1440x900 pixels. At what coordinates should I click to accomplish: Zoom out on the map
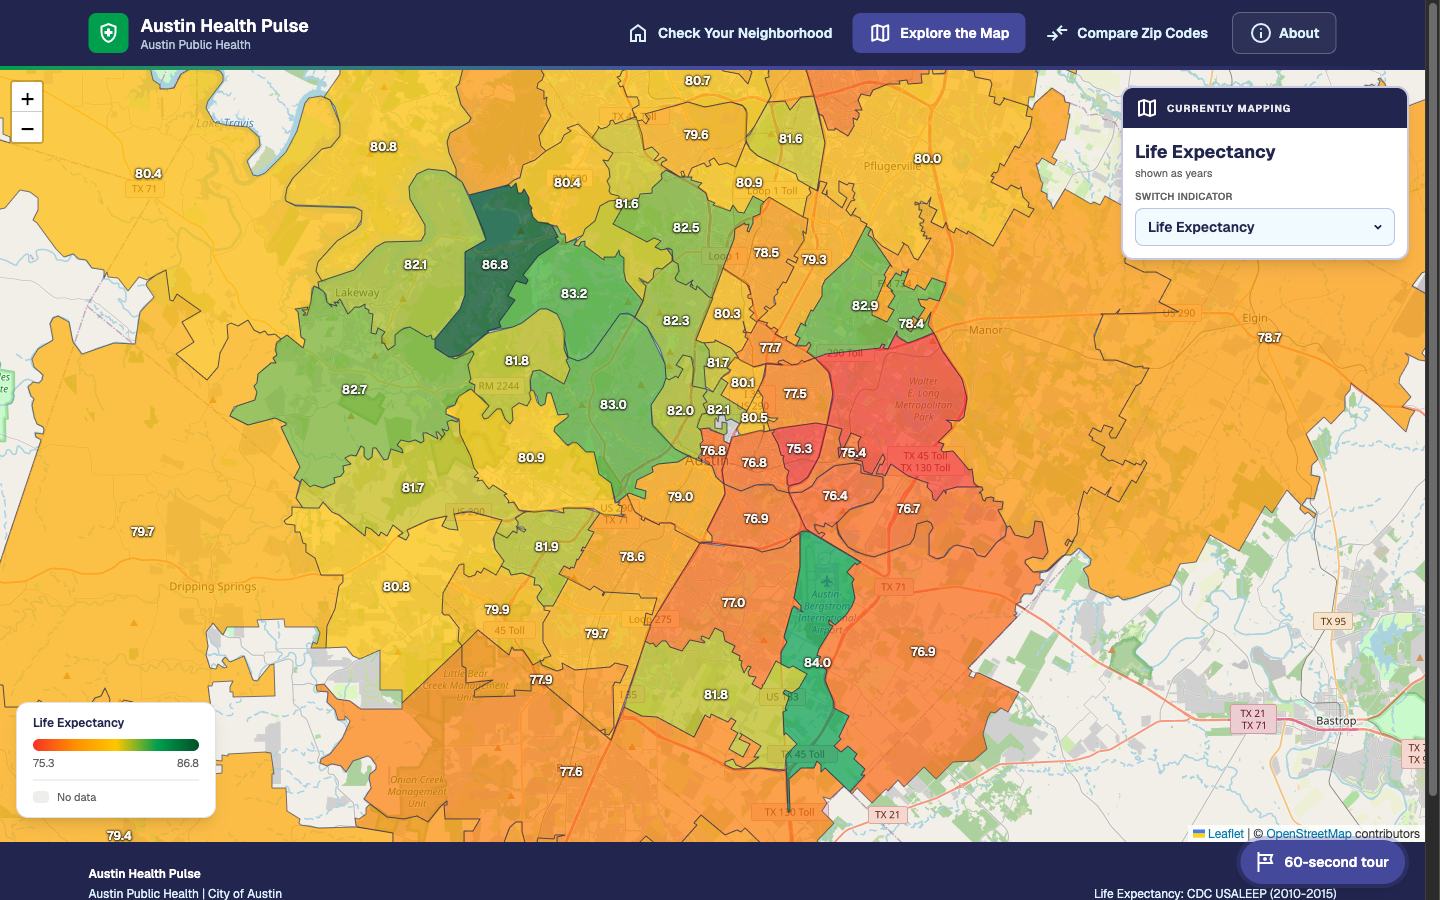pos(27,128)
